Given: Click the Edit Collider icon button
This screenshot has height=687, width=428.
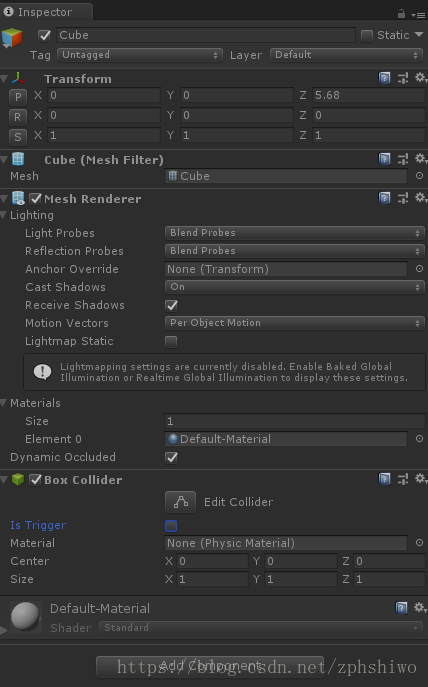Looking at the screenshot, I should 180,502.
